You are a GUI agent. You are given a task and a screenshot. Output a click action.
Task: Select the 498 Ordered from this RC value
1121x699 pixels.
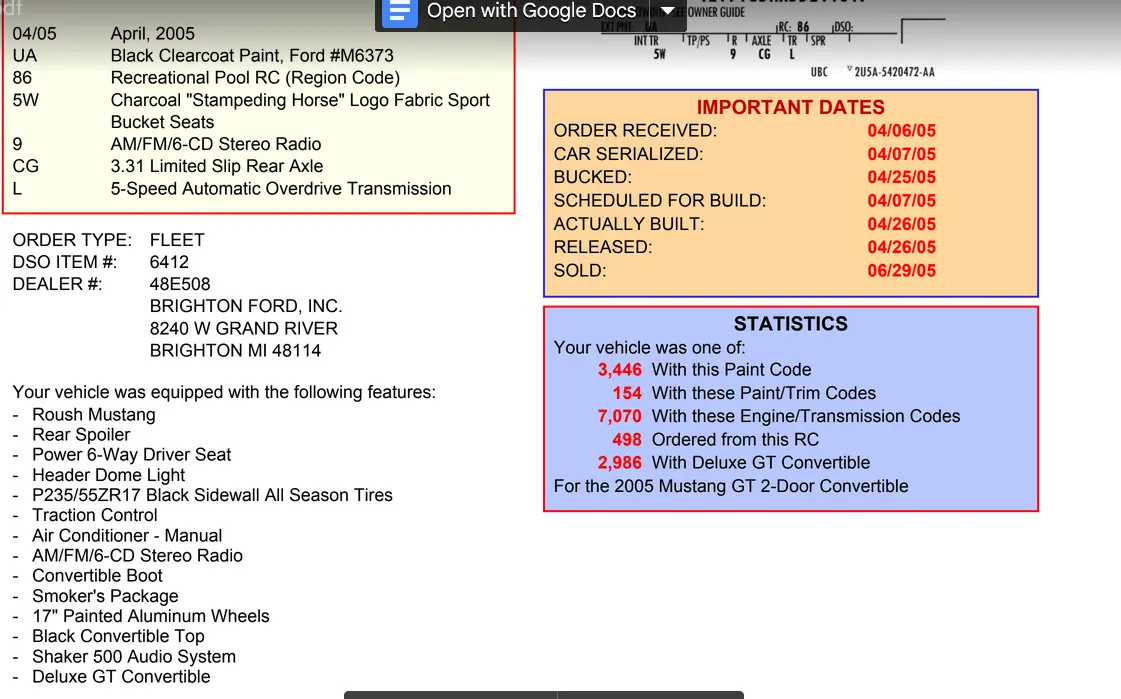[x=627, y=440]
